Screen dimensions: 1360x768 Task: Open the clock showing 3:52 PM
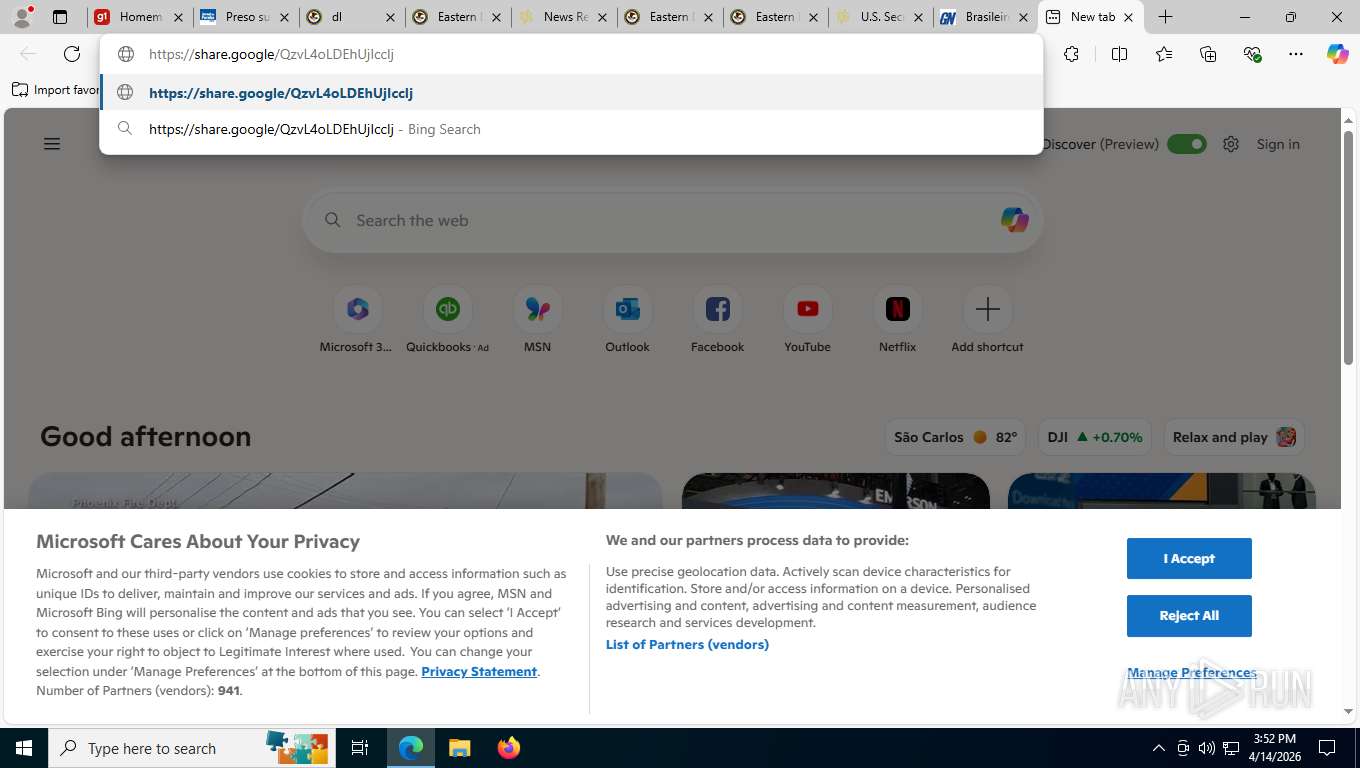[1275, 748]
